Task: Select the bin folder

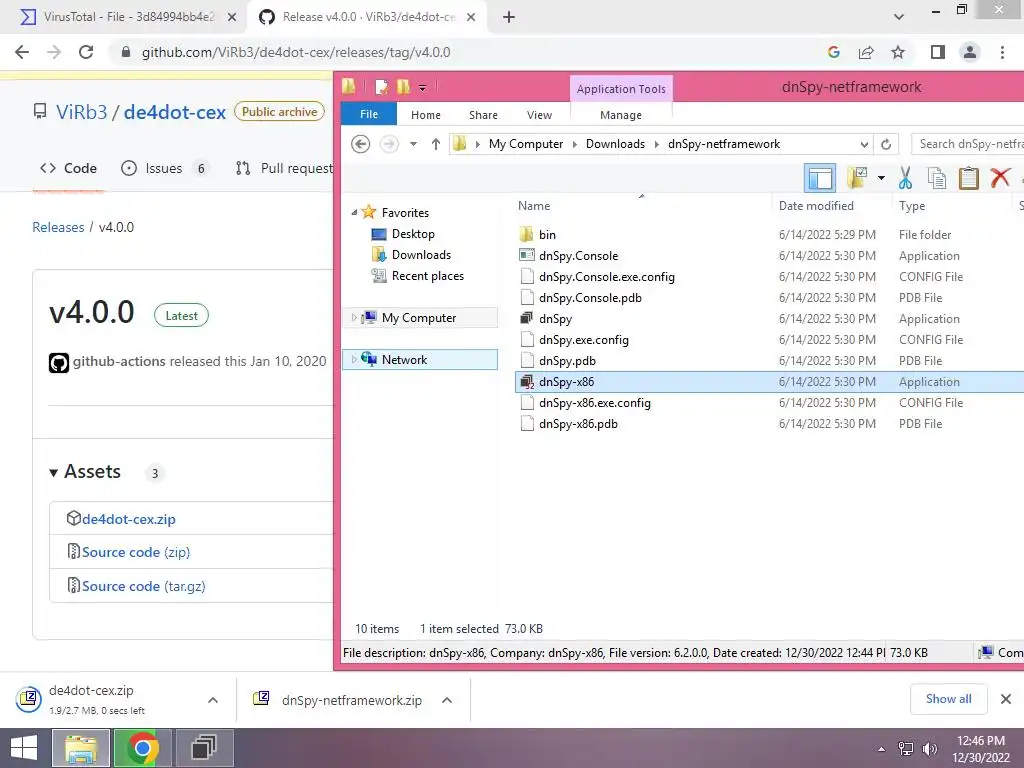Action: (547, 234)
